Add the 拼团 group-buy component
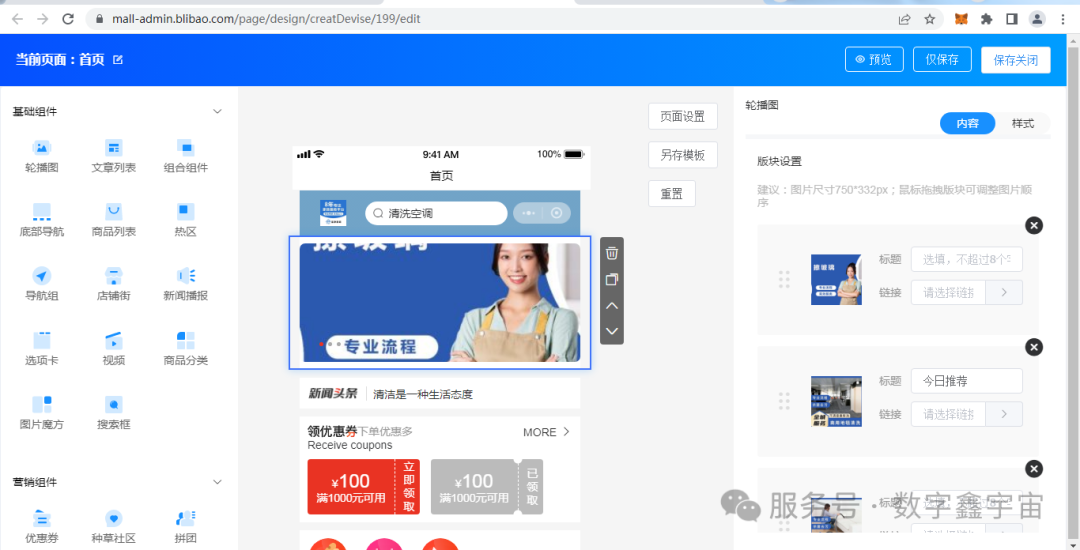Viewport: 1080px width, 550px height. (185, 527)
